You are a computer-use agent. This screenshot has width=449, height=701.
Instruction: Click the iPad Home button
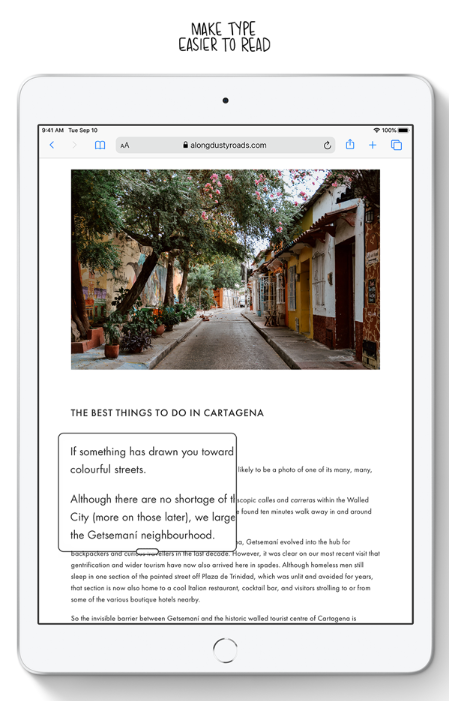225,650
